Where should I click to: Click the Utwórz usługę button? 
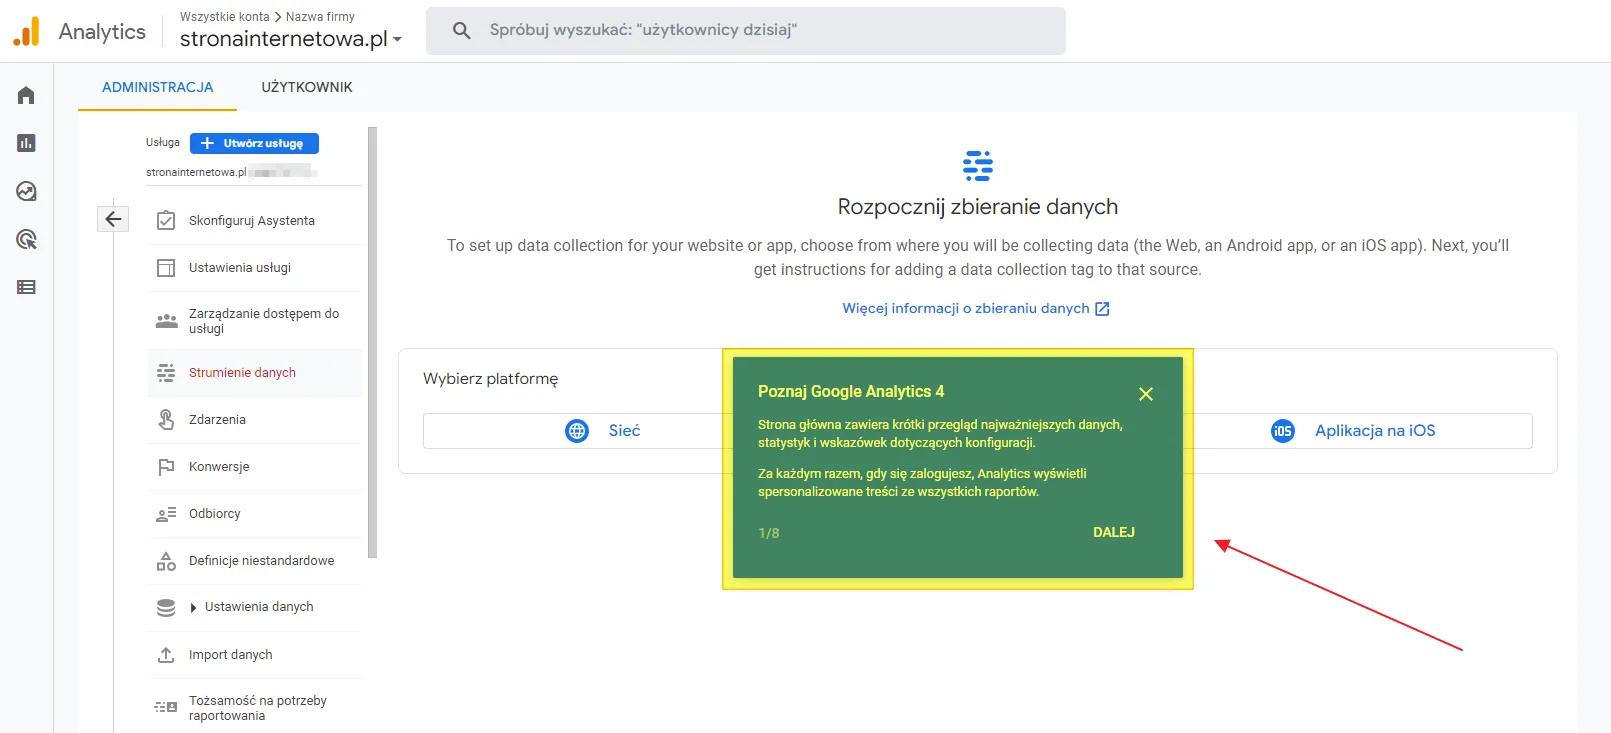[x=254, y=143]
